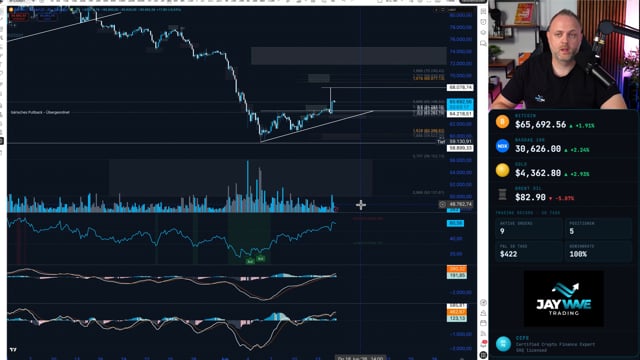Select the 64,218.51 price label
The height and width of the screenshot is (360, 640).
click(460, 114)
